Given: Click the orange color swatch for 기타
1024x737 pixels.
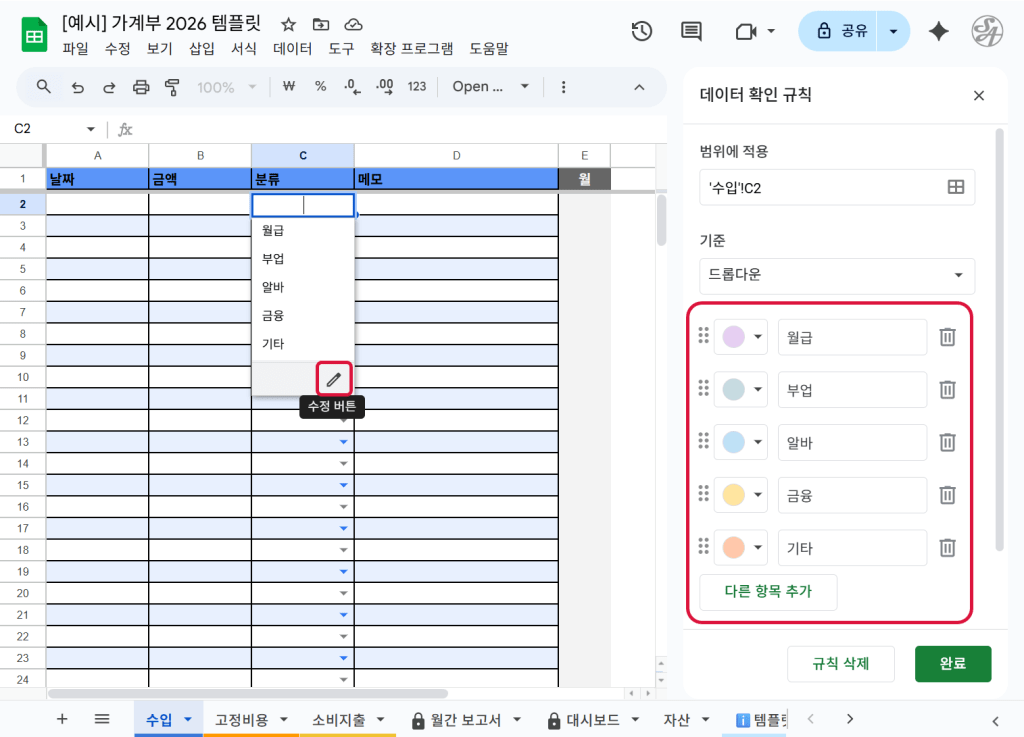Looking at the screenshot, I should tap(733, 547).
